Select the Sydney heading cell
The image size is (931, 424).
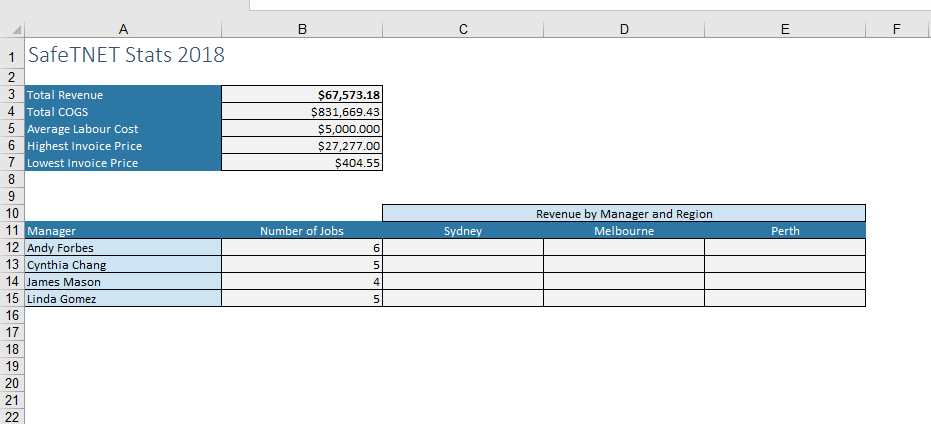pos(463,230)
